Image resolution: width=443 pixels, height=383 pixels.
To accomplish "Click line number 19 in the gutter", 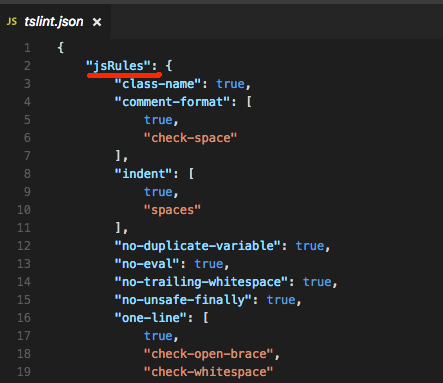I will point(24,372).
